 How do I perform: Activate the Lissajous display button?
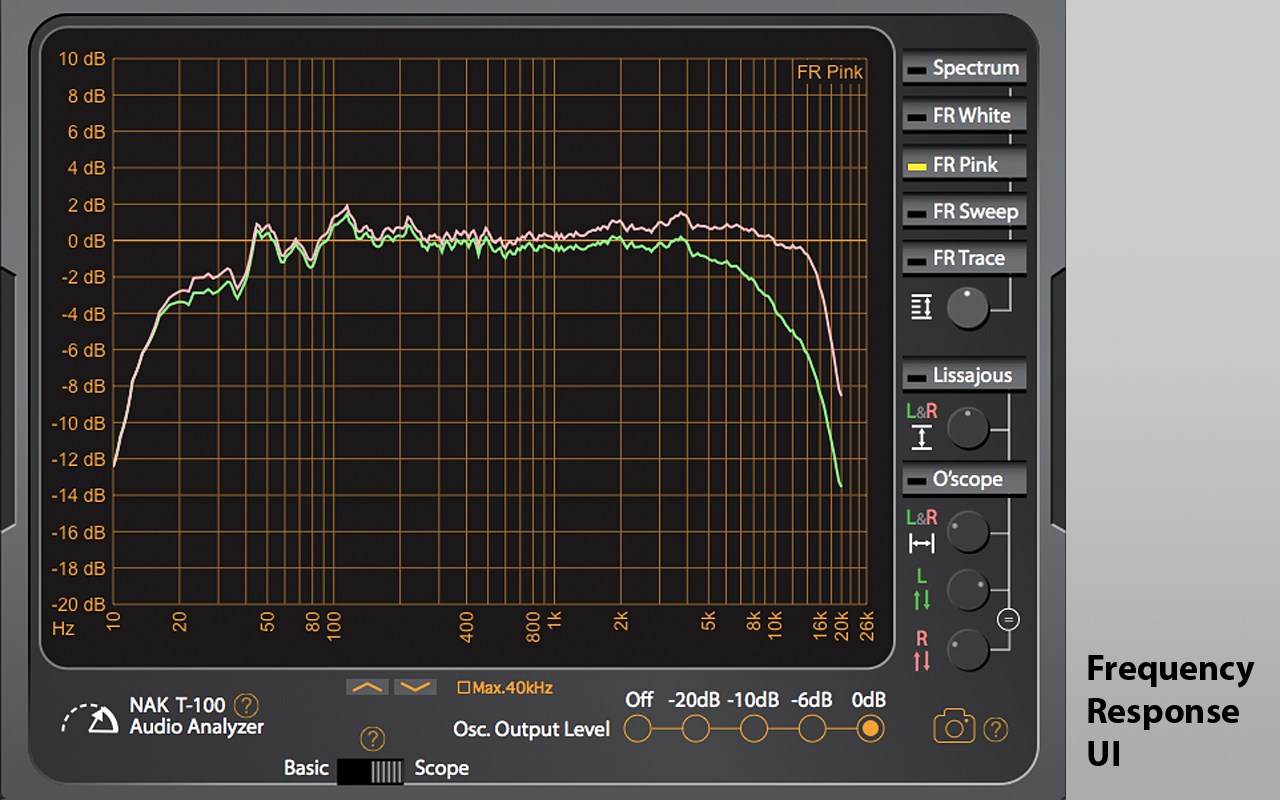pyautogui.click(x=964, y=376)
